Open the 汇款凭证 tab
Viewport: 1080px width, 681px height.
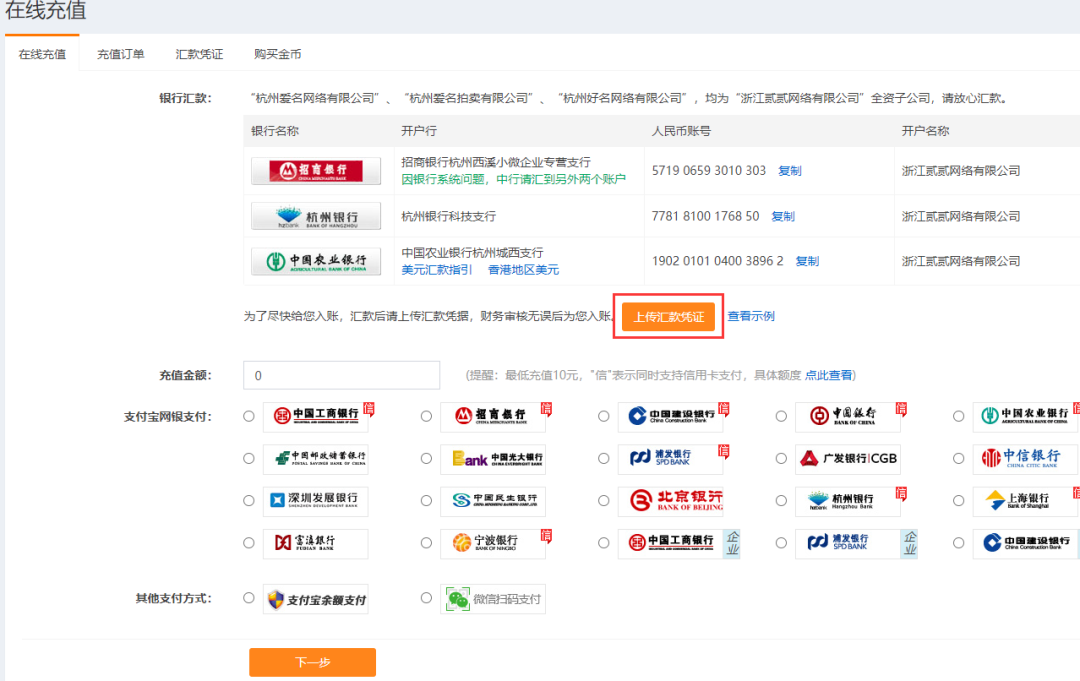[199, 54]
